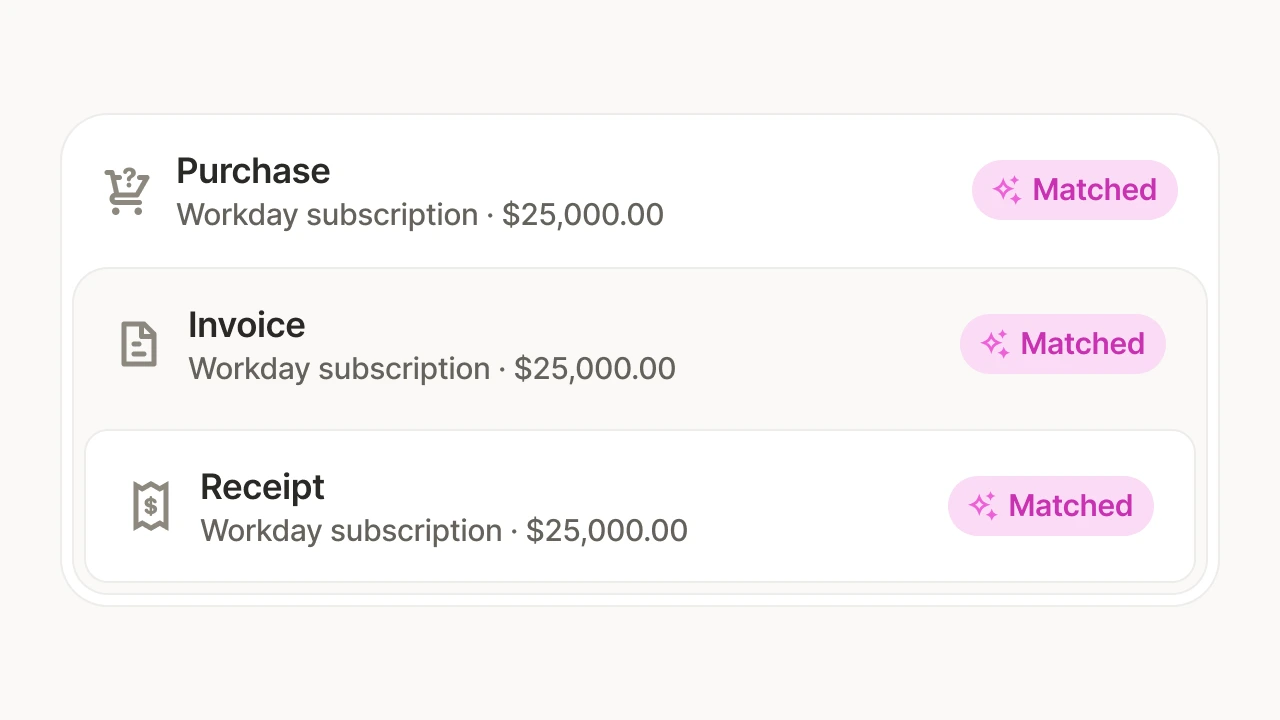
Task: Click the sparkle icon in Invoice's Matched badge
Action: pos(995,344)
